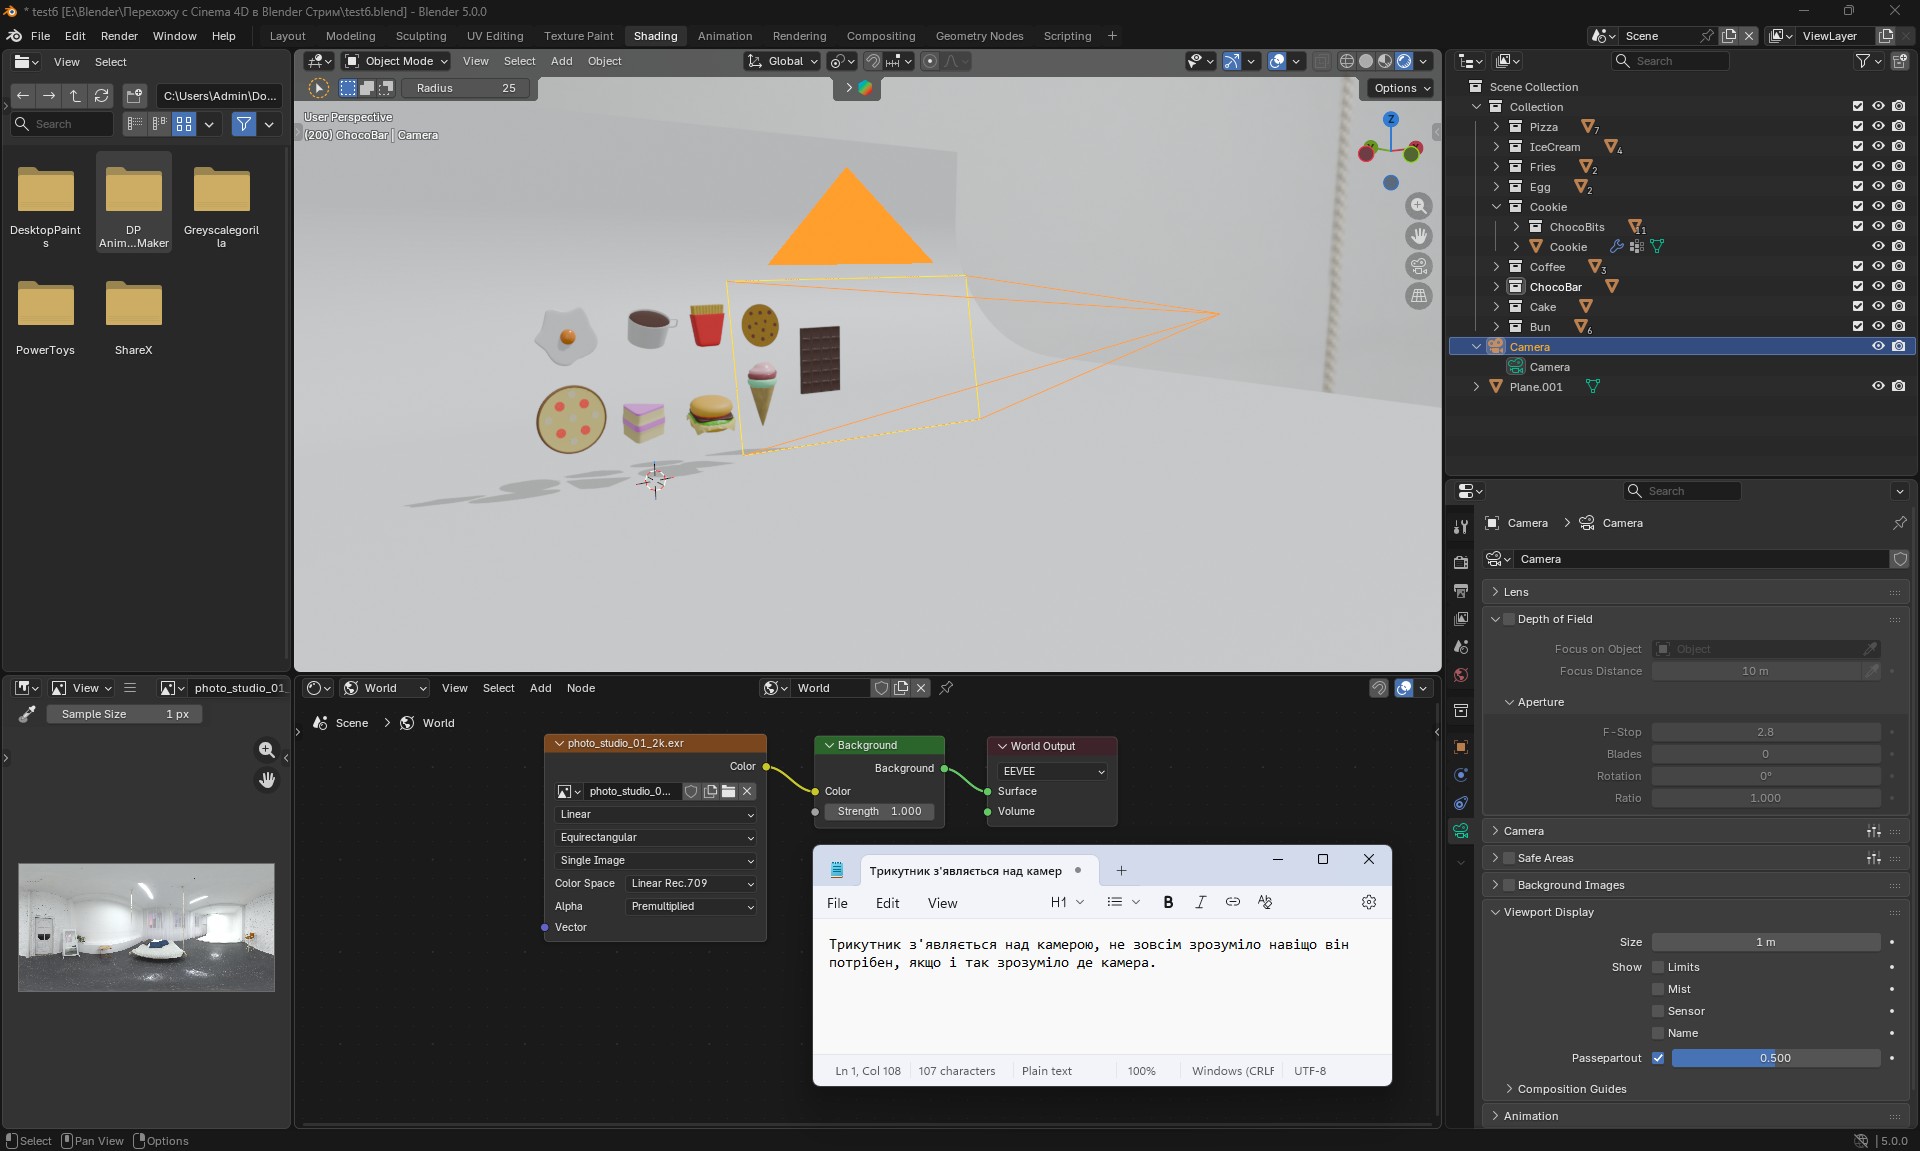Open the Render menu
The image size is (1920, 1151).
(x=119, y=36)
